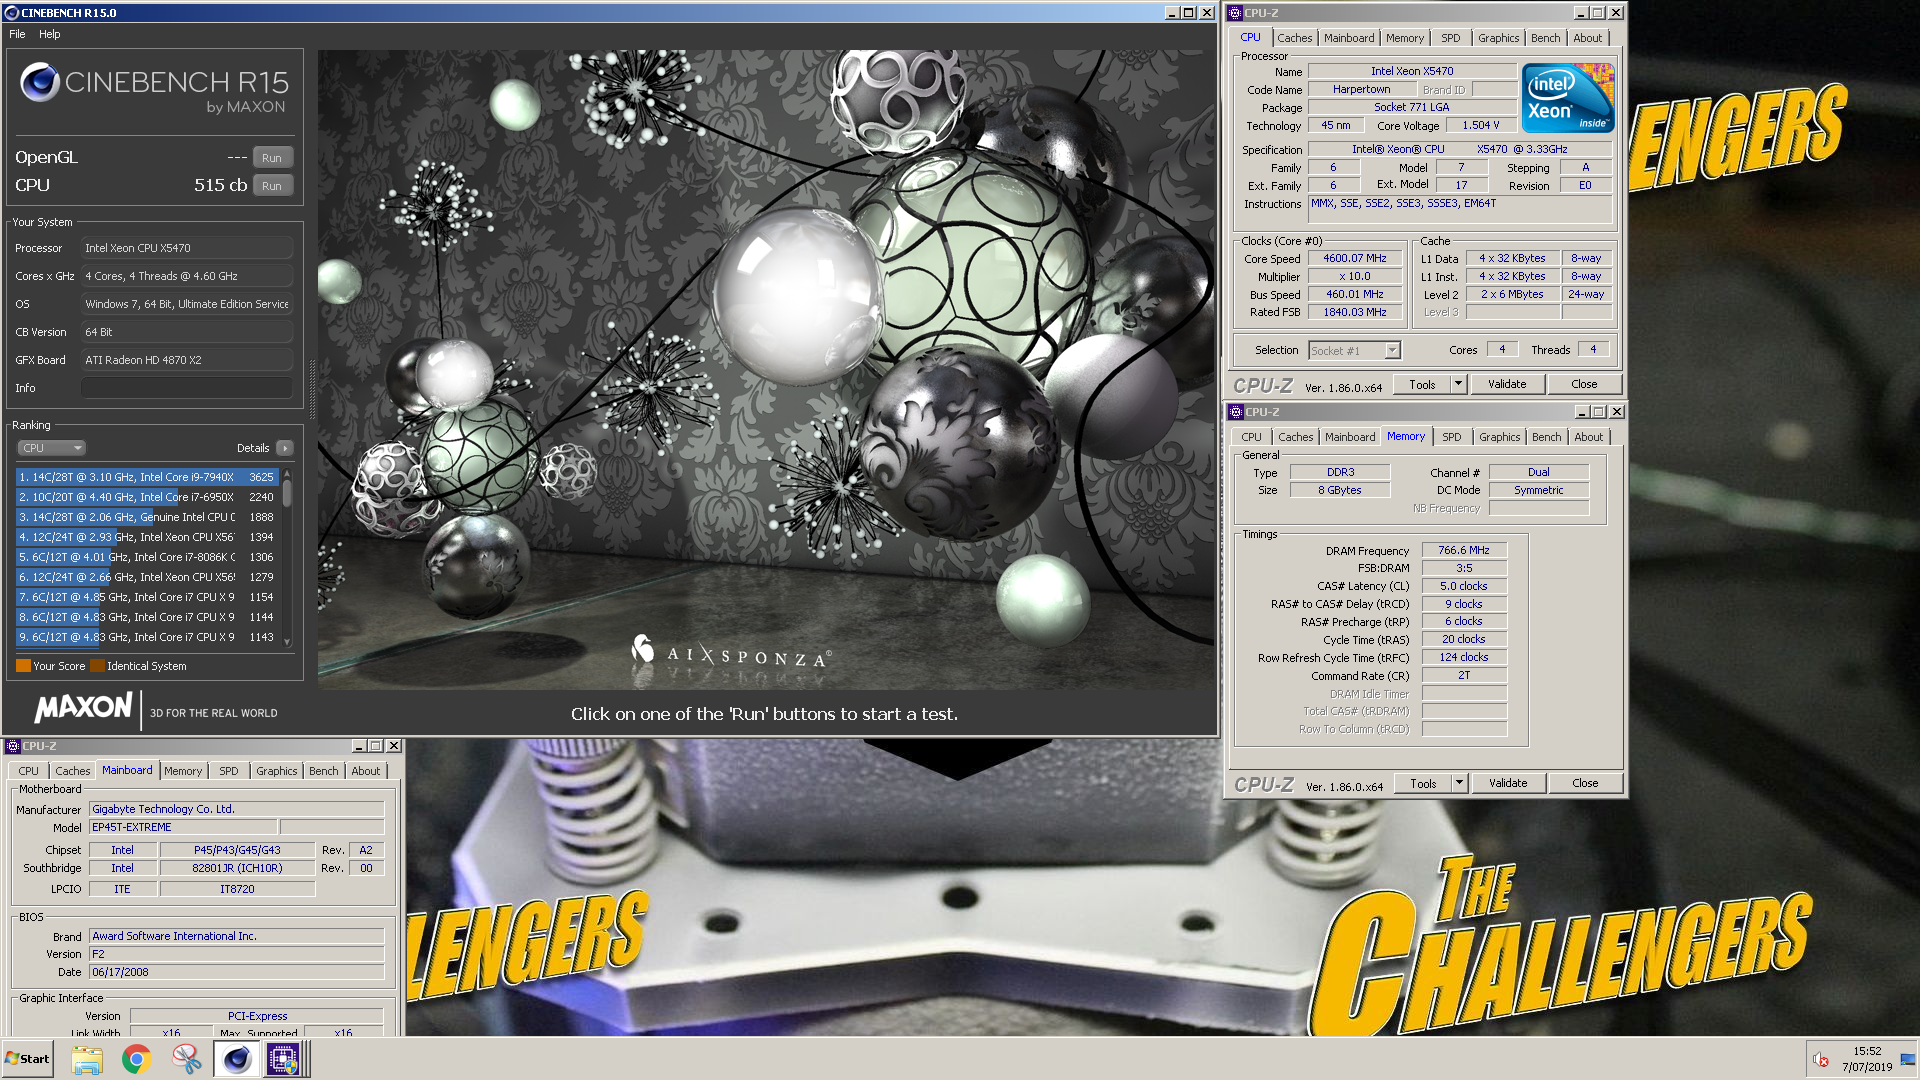This screenshot has height=1080, width=1920.
Task: Click the Info input field in Your System
Action: point(187,388)
